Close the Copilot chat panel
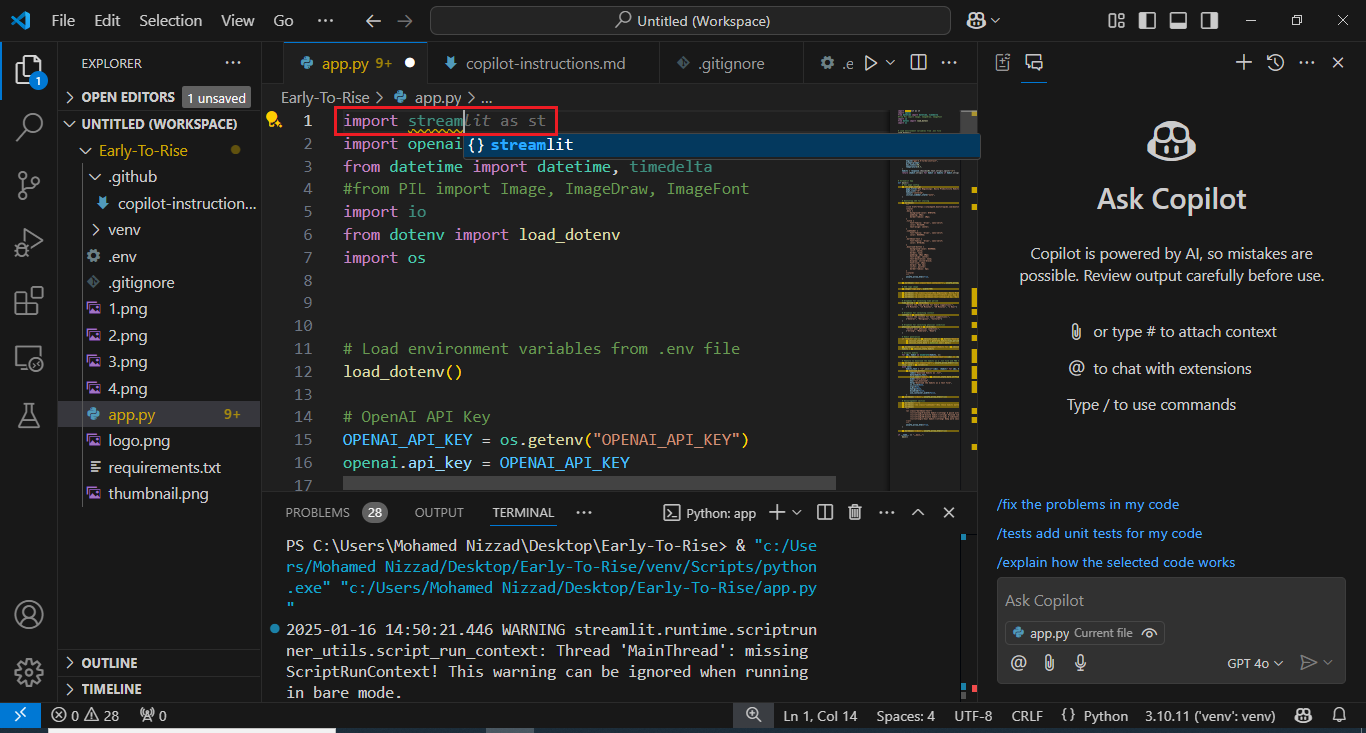1366x733 pixels. (x=1338, y=63)
